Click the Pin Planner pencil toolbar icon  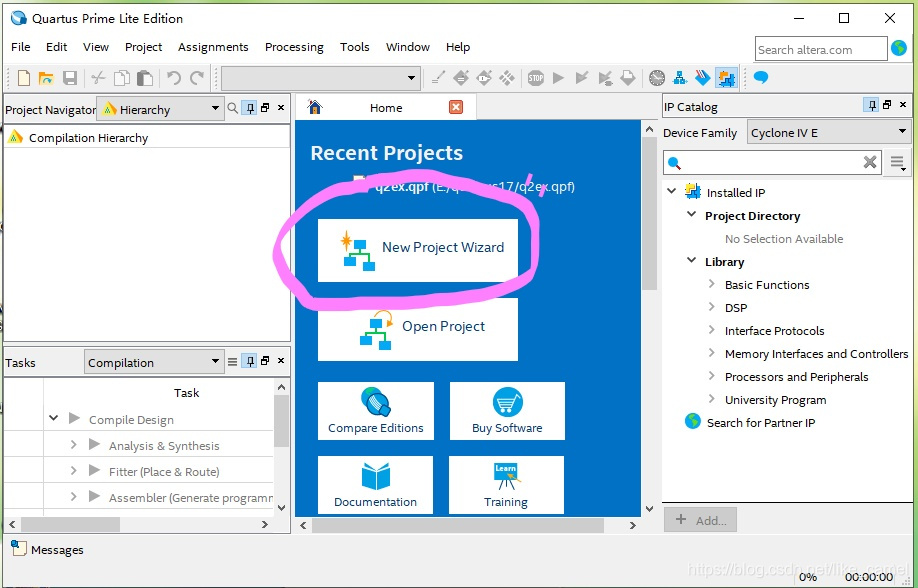click(438, 78)
